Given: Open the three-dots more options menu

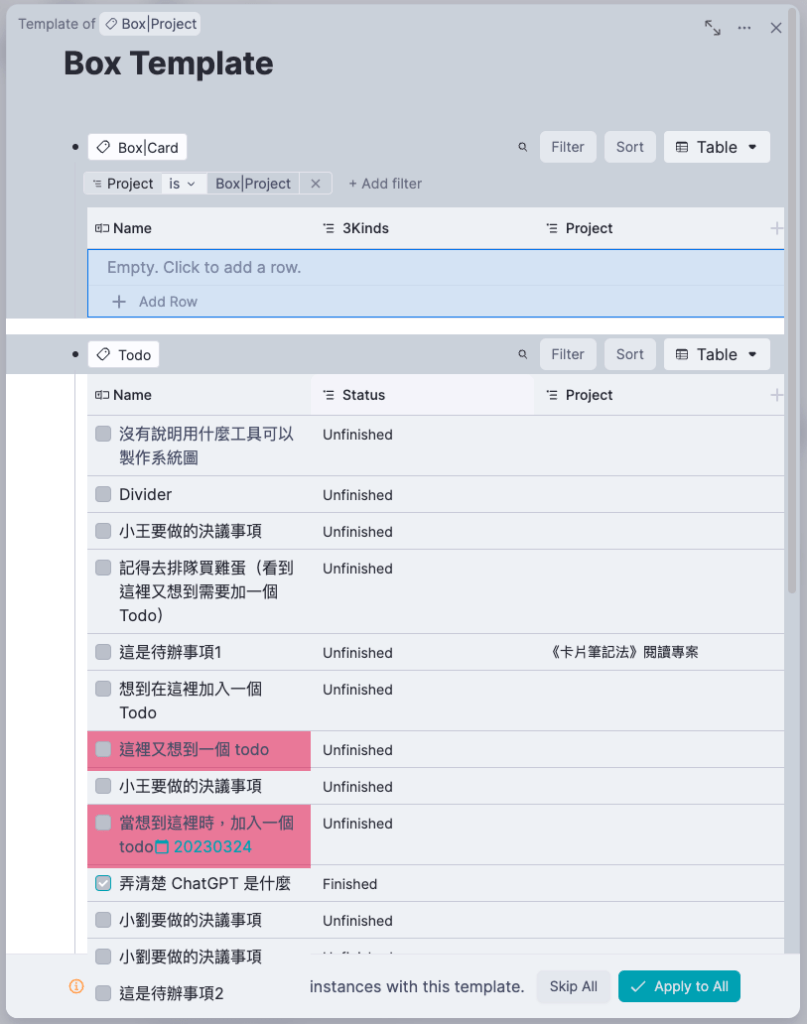Looking at the screenshot, I should tap(744, 28).
